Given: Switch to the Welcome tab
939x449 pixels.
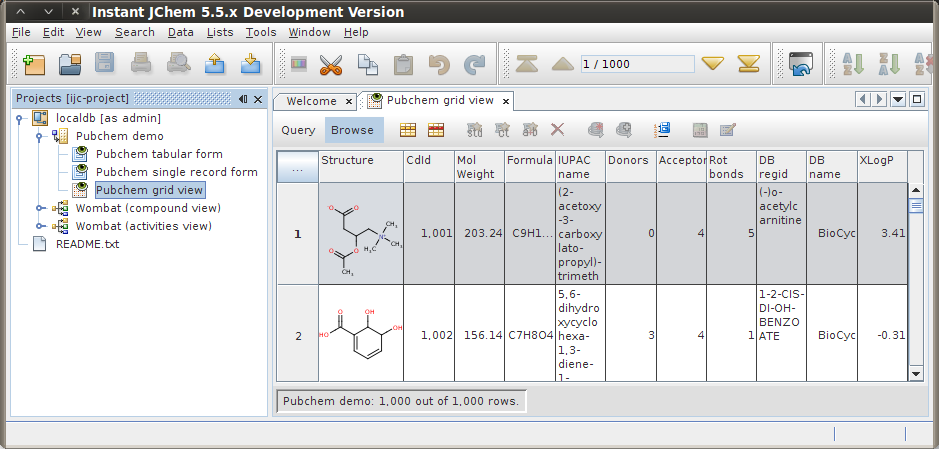Looking at the screenshot, I should [x=311, y=101].
